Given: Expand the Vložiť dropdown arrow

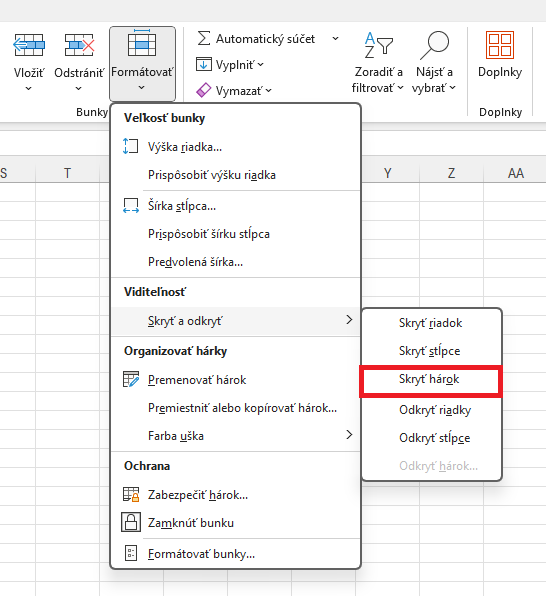Looking at the screenshot, I should [x=29, y=89].
